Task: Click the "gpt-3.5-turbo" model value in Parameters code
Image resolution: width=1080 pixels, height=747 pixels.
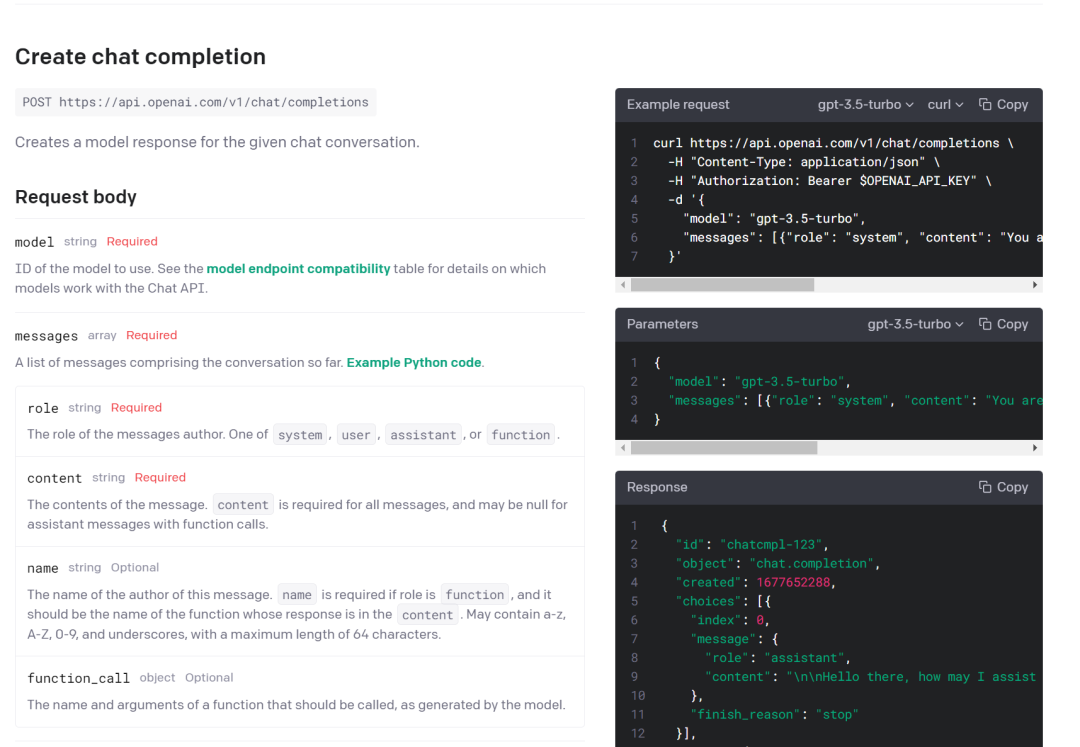Action: pyautogui.click(x=790, y=381)
